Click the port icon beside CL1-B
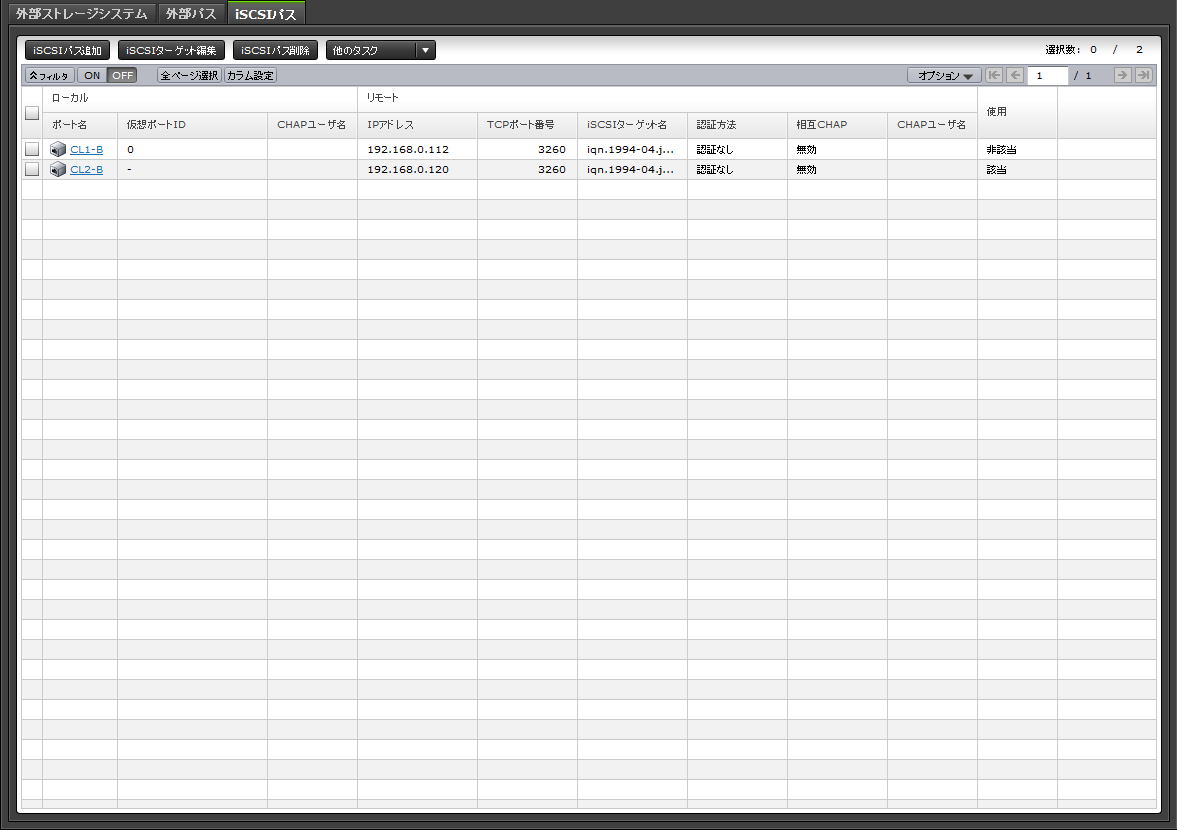 58,149
